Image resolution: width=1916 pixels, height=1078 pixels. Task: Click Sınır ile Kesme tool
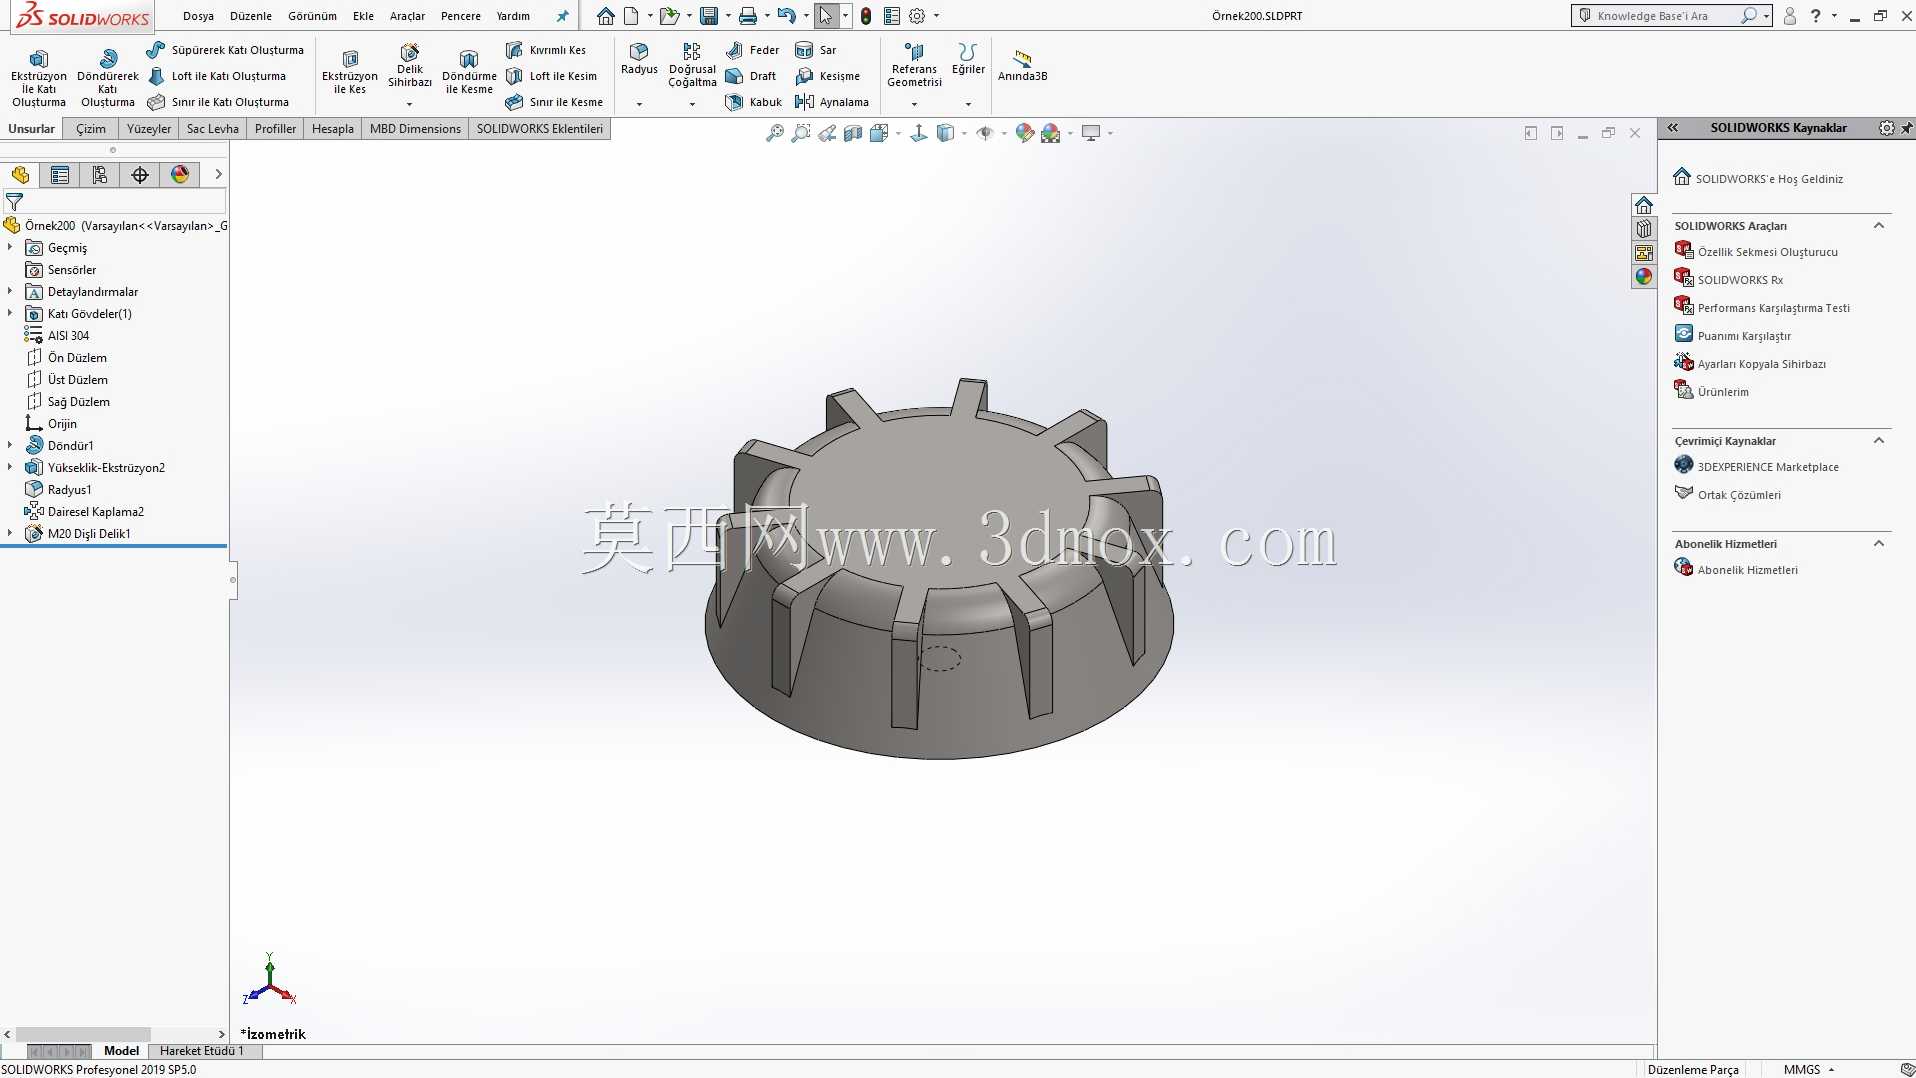tap(554, 102)
